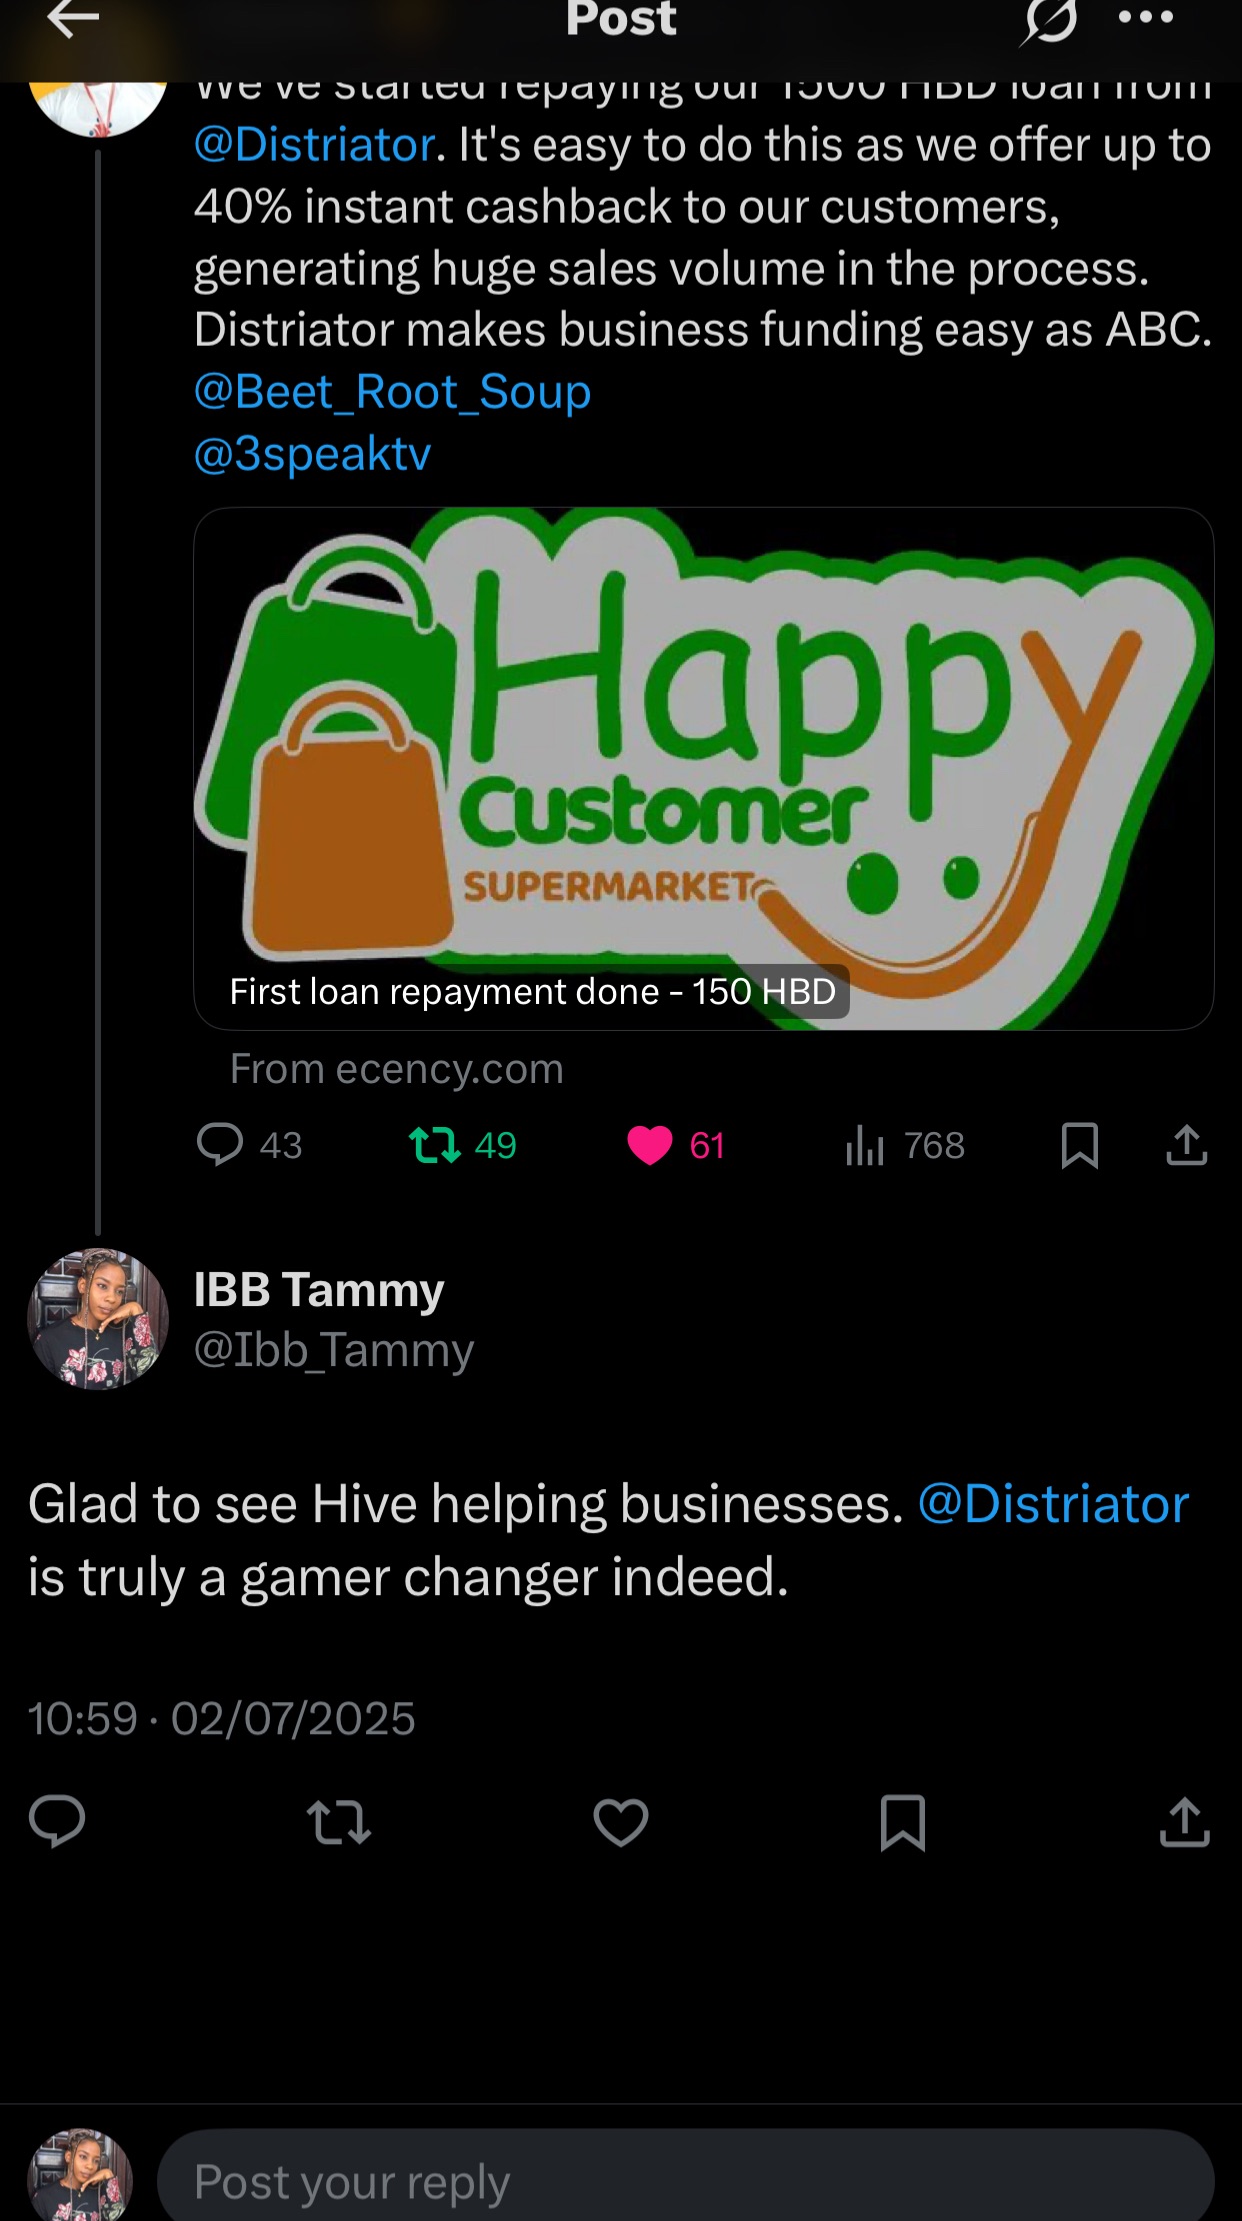The height and width of the screenshot is (2221, 1242).
Task: Undo the repost showing 49 count
Action: coord(462,1145)
